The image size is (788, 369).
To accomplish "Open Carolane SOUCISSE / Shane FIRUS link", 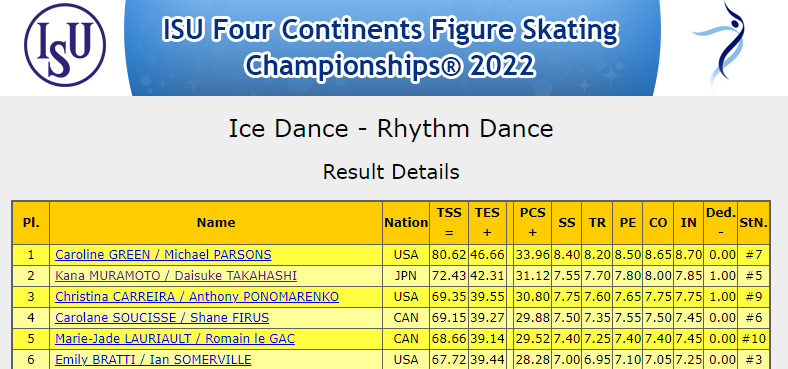I will pyautogui.click(x=162, y=318).
